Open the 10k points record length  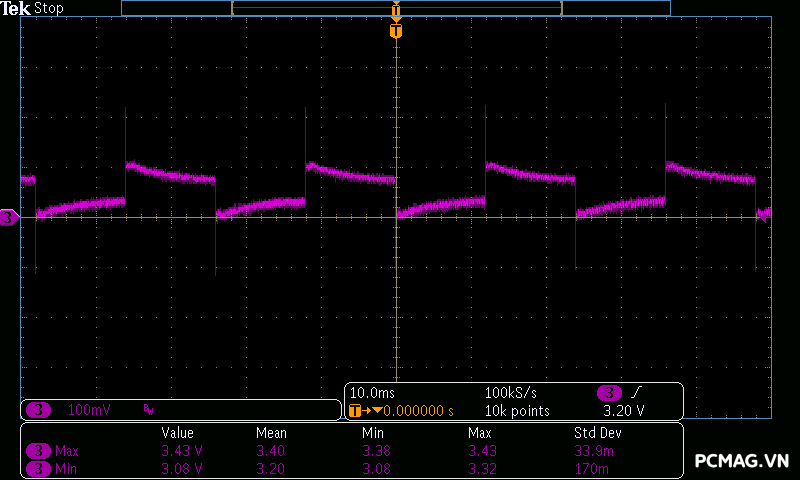pos(516,411)
